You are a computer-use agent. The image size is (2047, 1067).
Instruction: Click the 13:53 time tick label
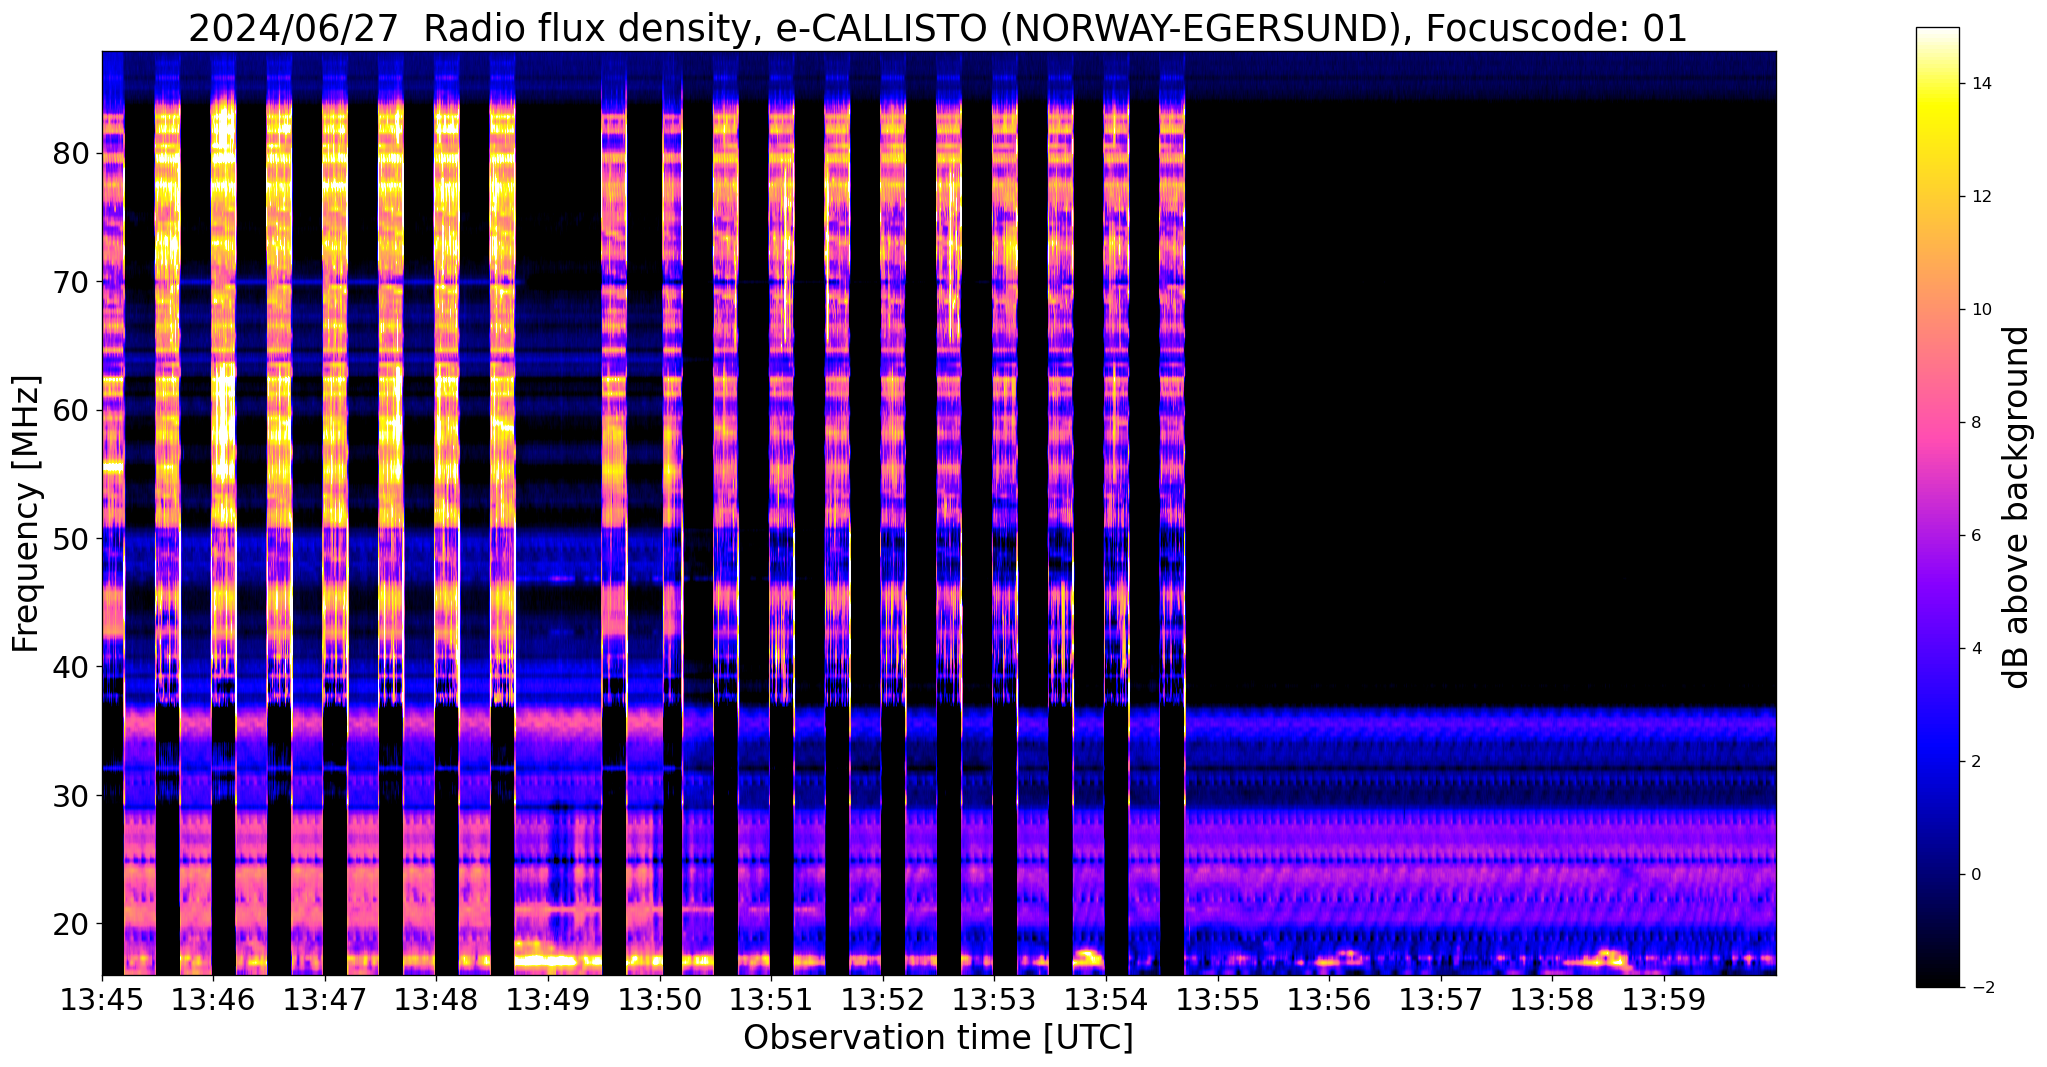click(x=995, y=999)
